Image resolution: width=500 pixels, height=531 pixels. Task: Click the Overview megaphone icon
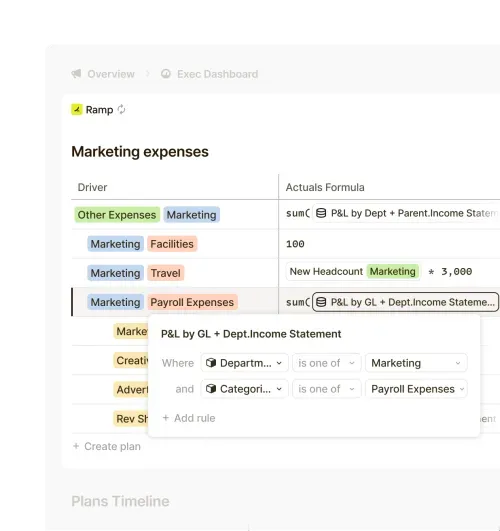77,74
